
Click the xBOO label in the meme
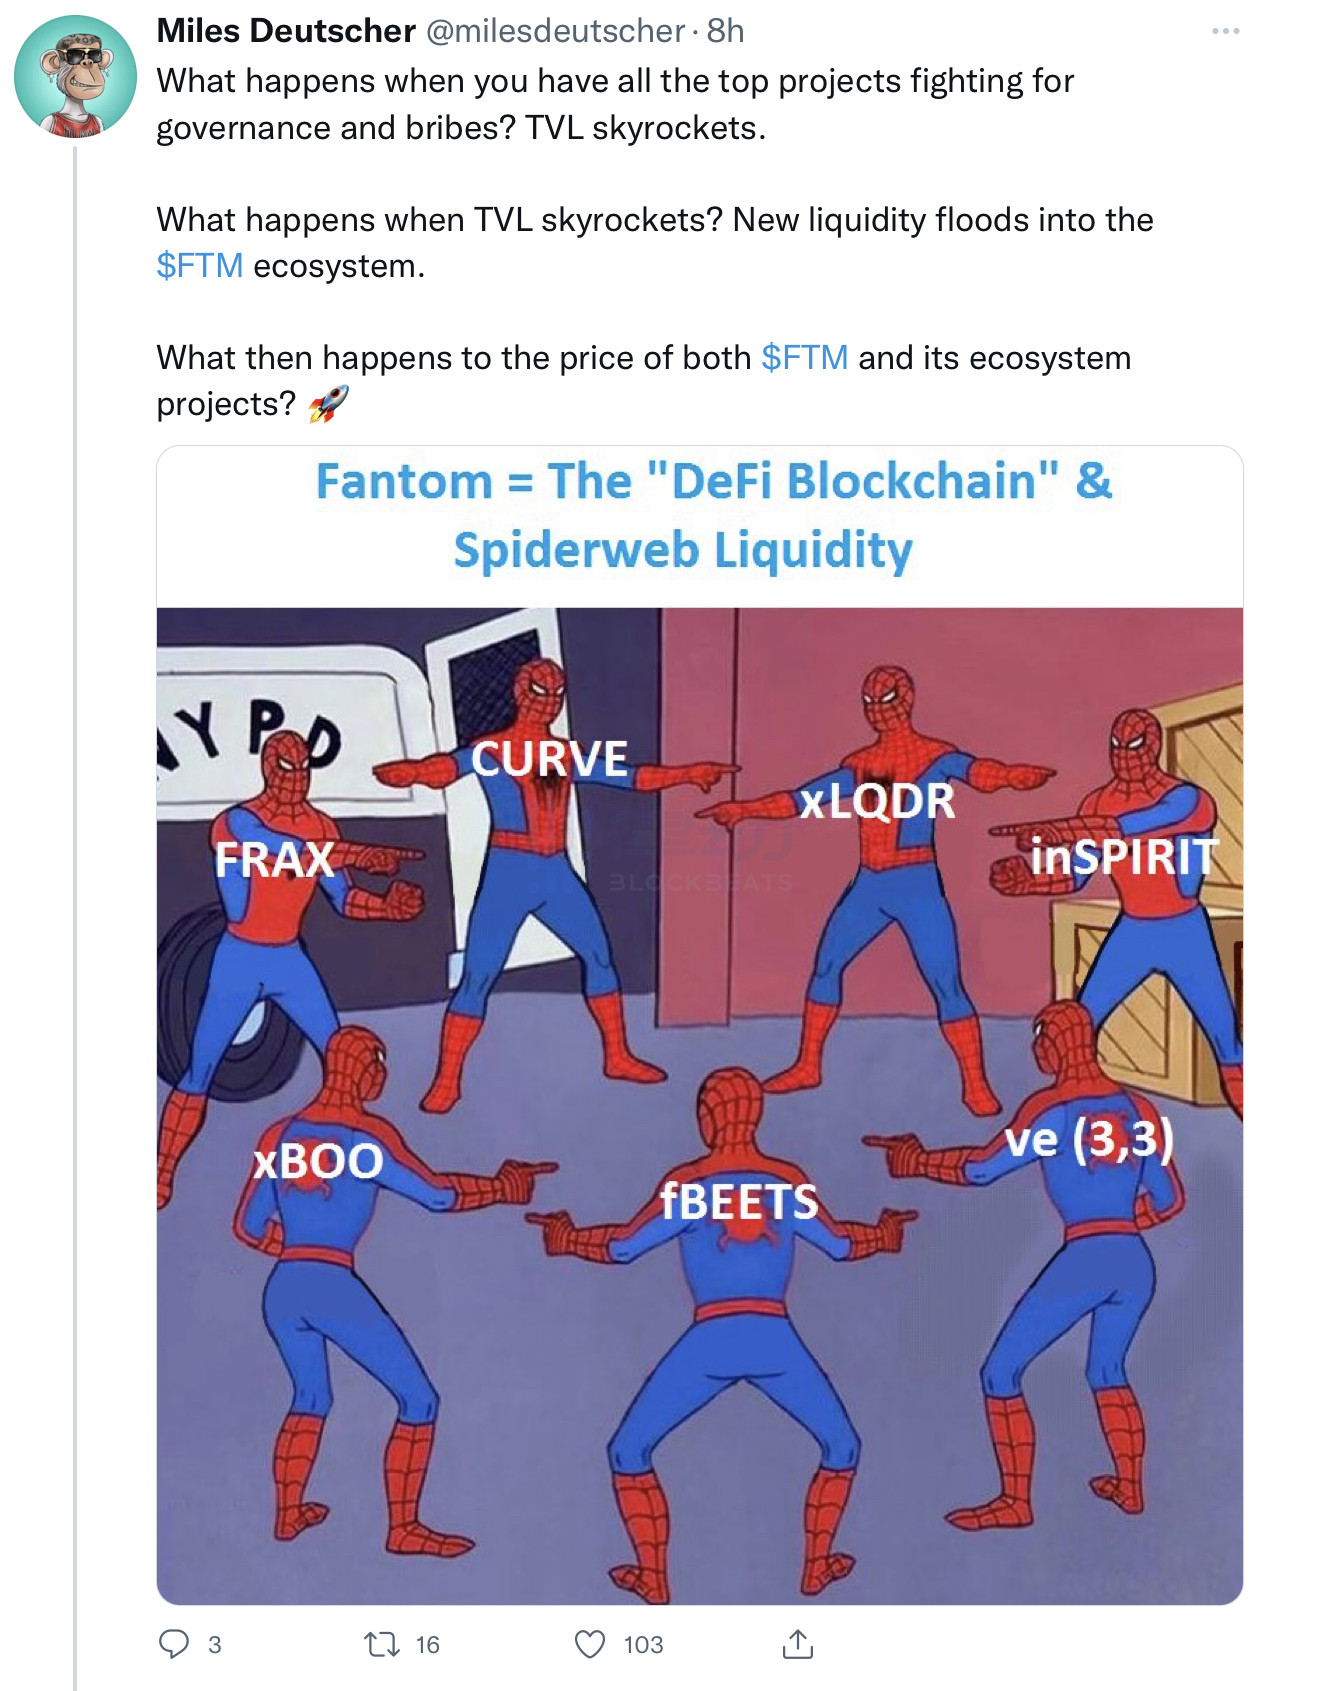pyautogui.click(x=318, y=1161)
